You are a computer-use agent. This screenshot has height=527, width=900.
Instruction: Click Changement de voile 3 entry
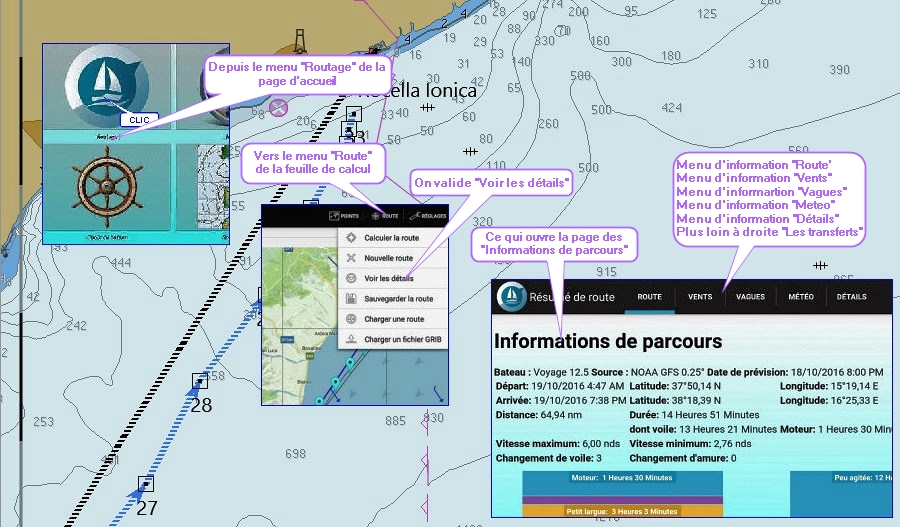[549, 458]
